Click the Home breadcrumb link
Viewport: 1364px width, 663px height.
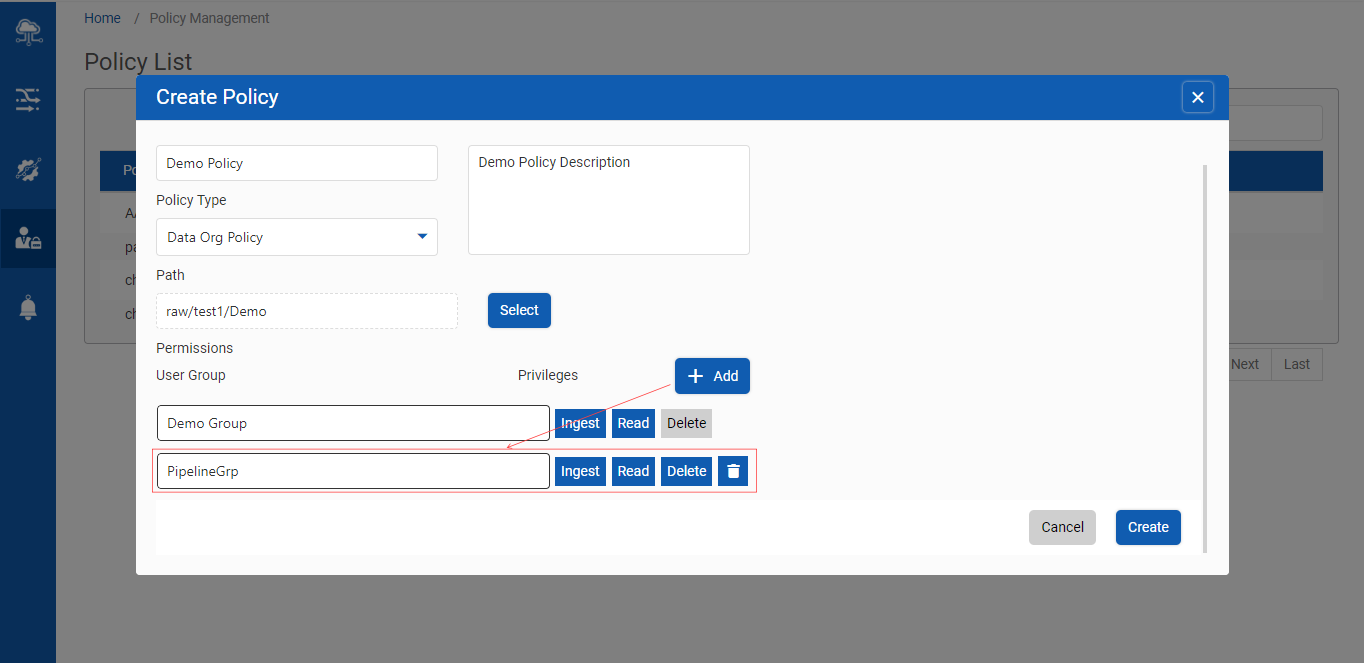(x=102, y=18)
